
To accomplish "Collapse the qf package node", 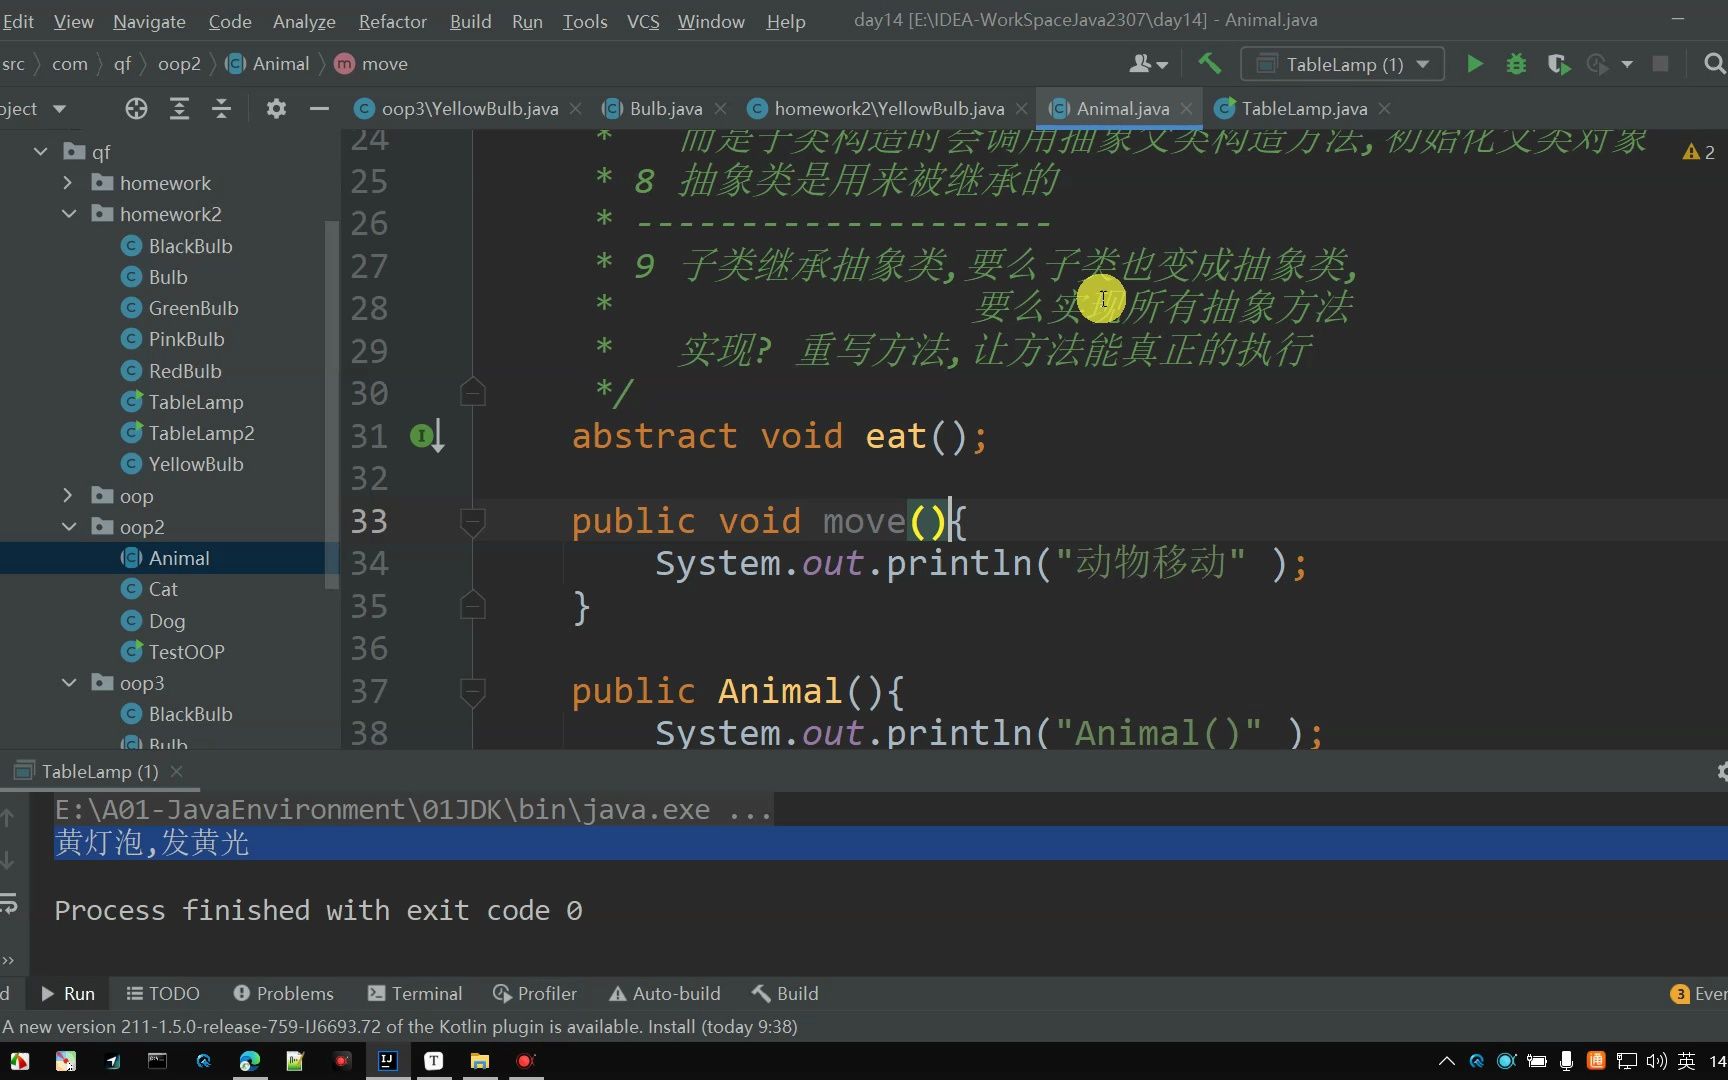I will coord(40,152).
